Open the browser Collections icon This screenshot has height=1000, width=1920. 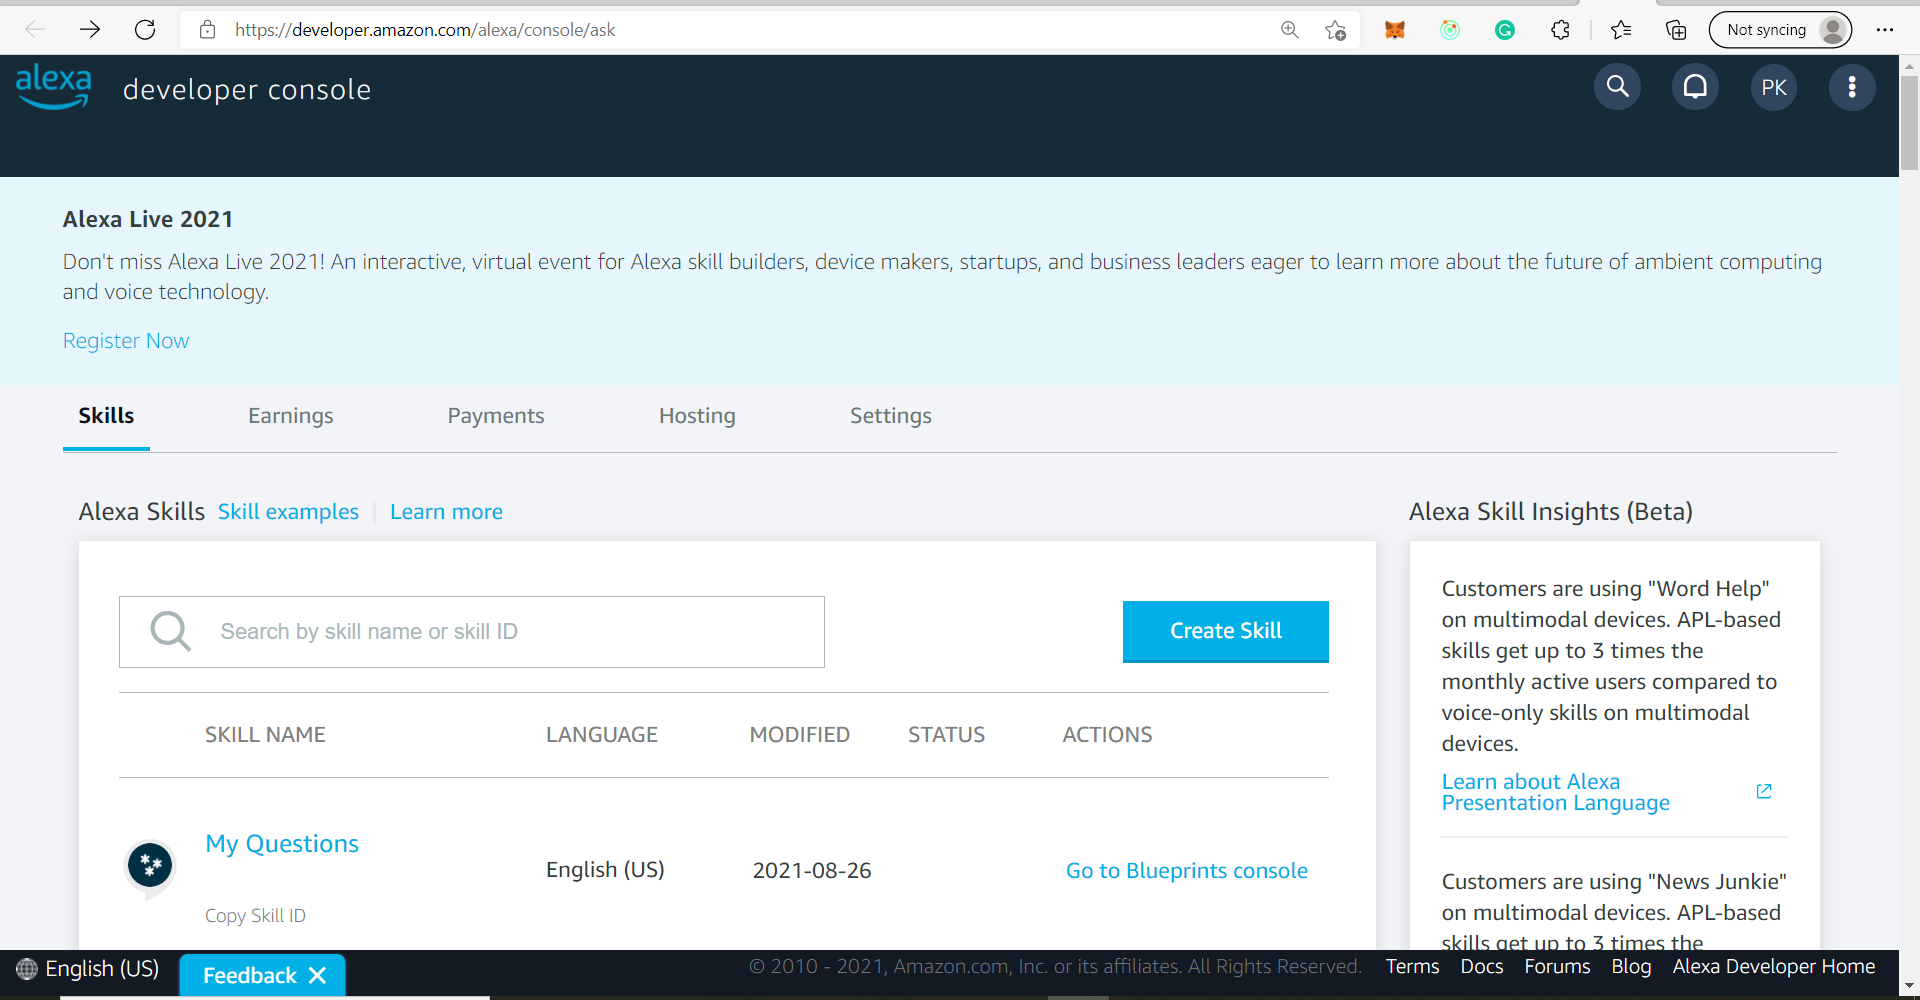coord(1676,30)
